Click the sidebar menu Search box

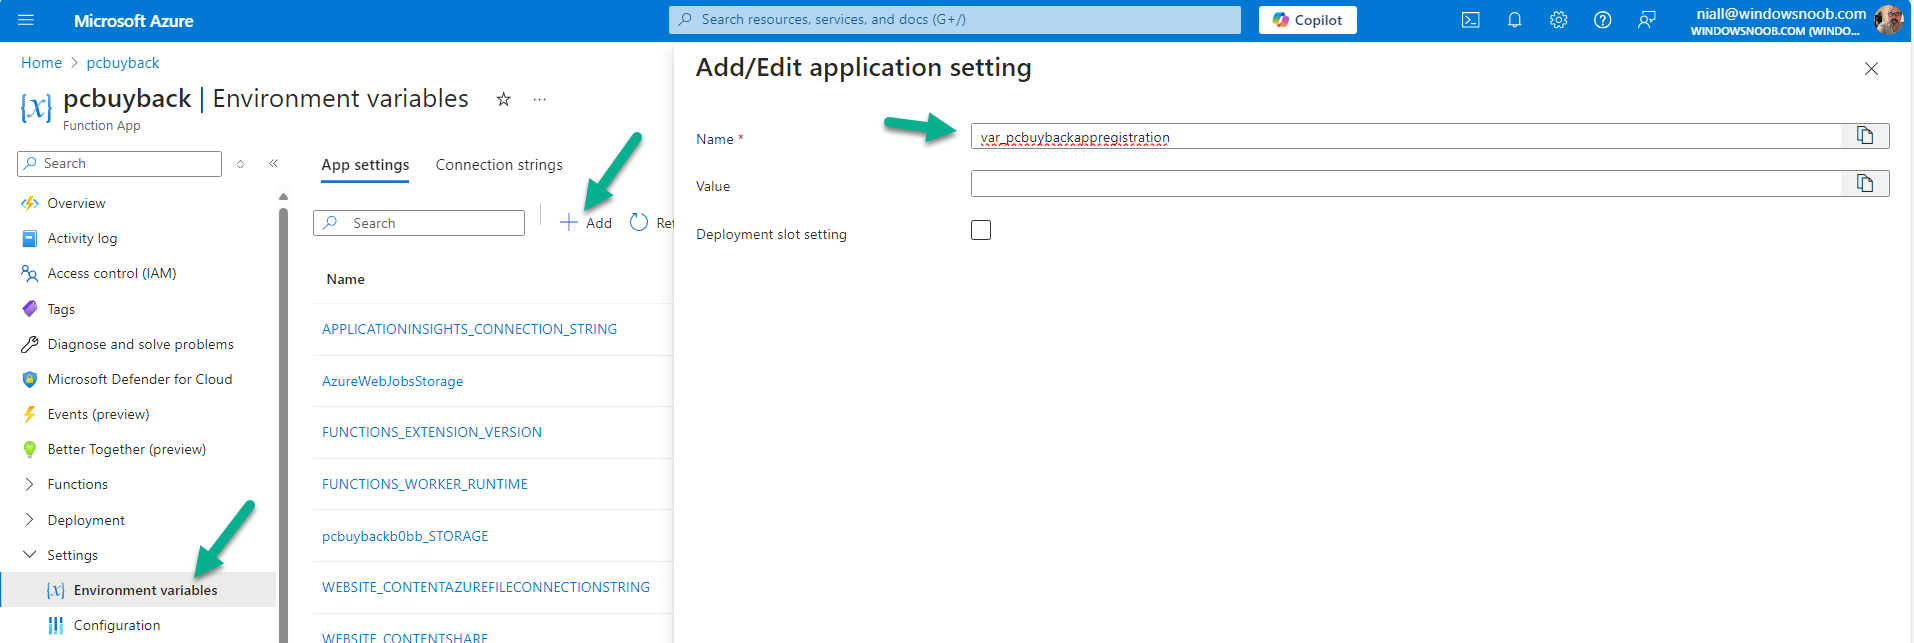click(x=119, y=163)
